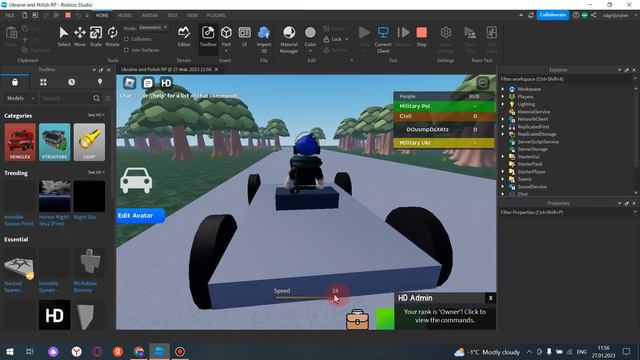Click See All next to Trending

[96, 172]
